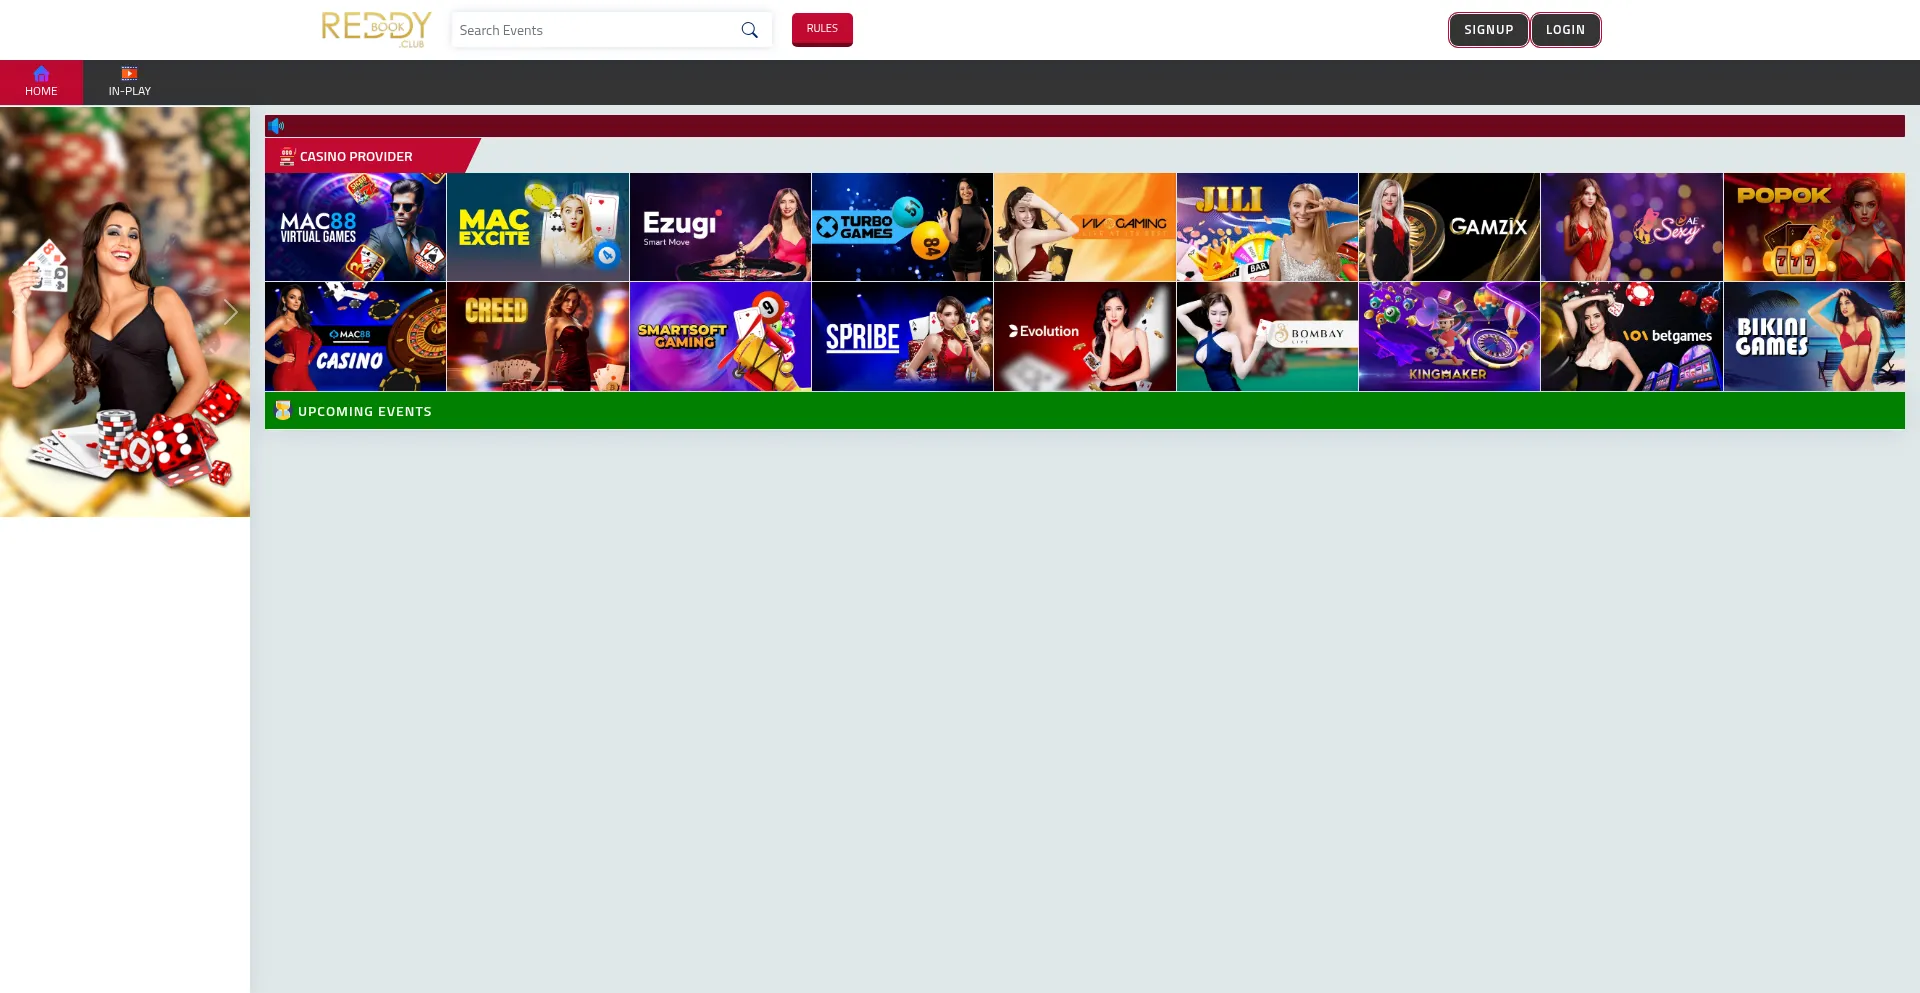Open the Evolution provider tile
This screenshot has height=993, width=1920.
coord(1085,336)
